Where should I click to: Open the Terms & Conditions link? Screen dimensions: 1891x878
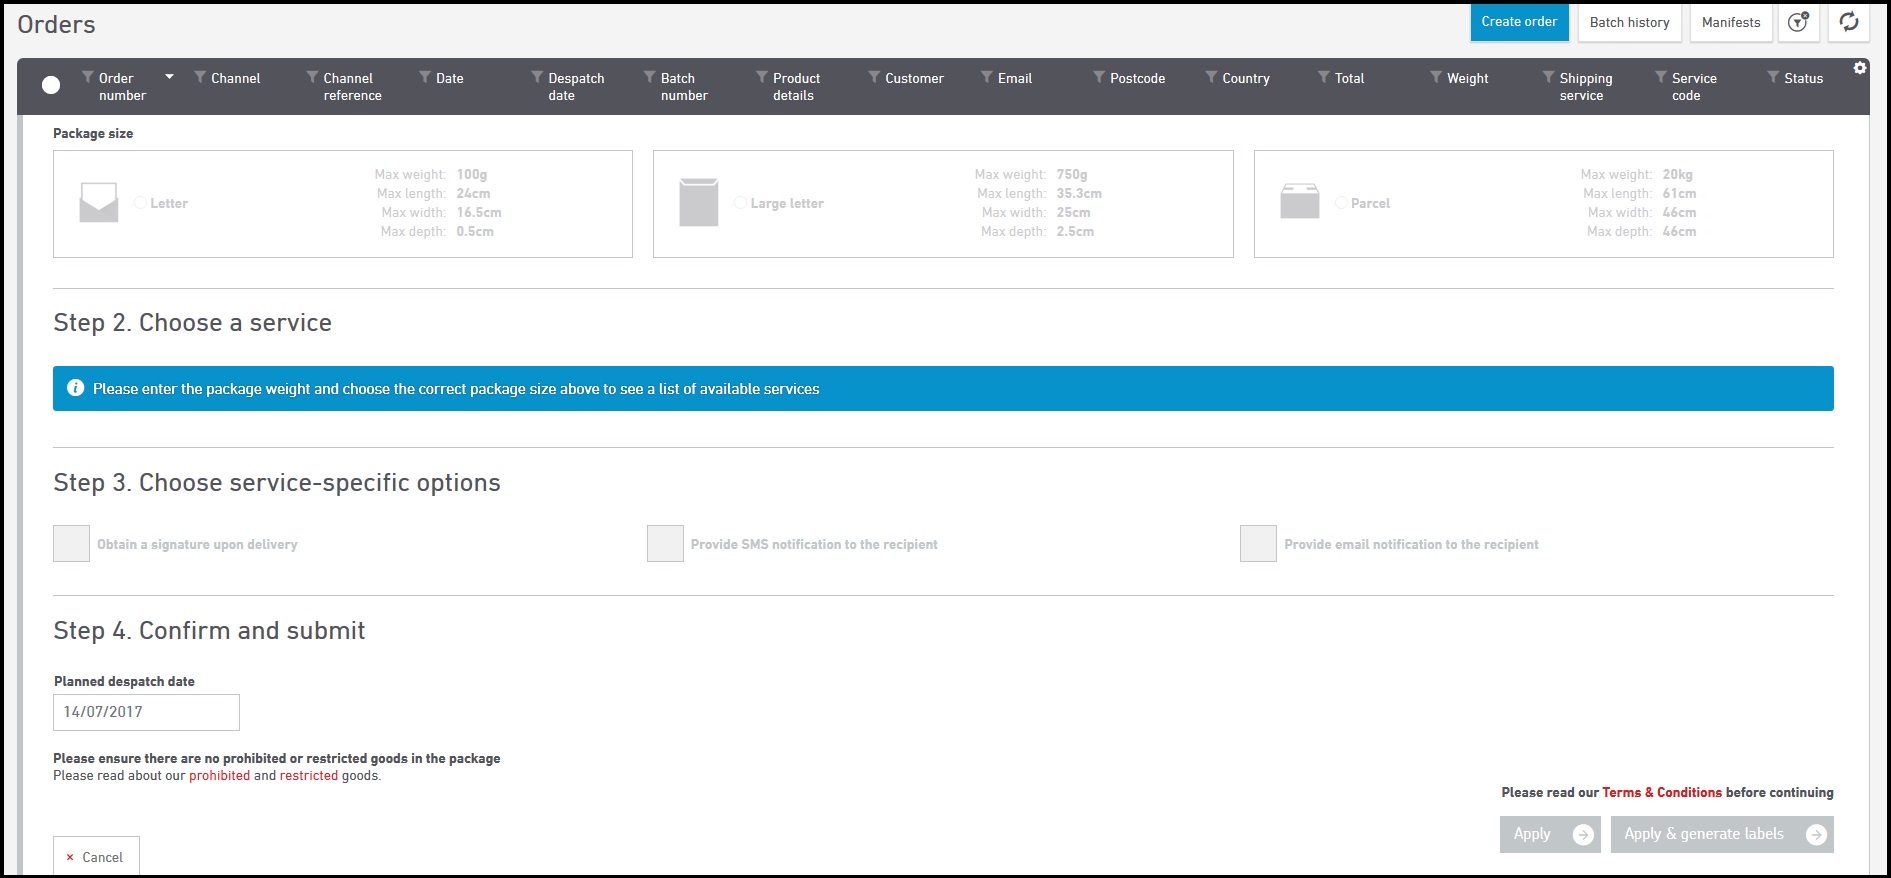click(1661, 792)
